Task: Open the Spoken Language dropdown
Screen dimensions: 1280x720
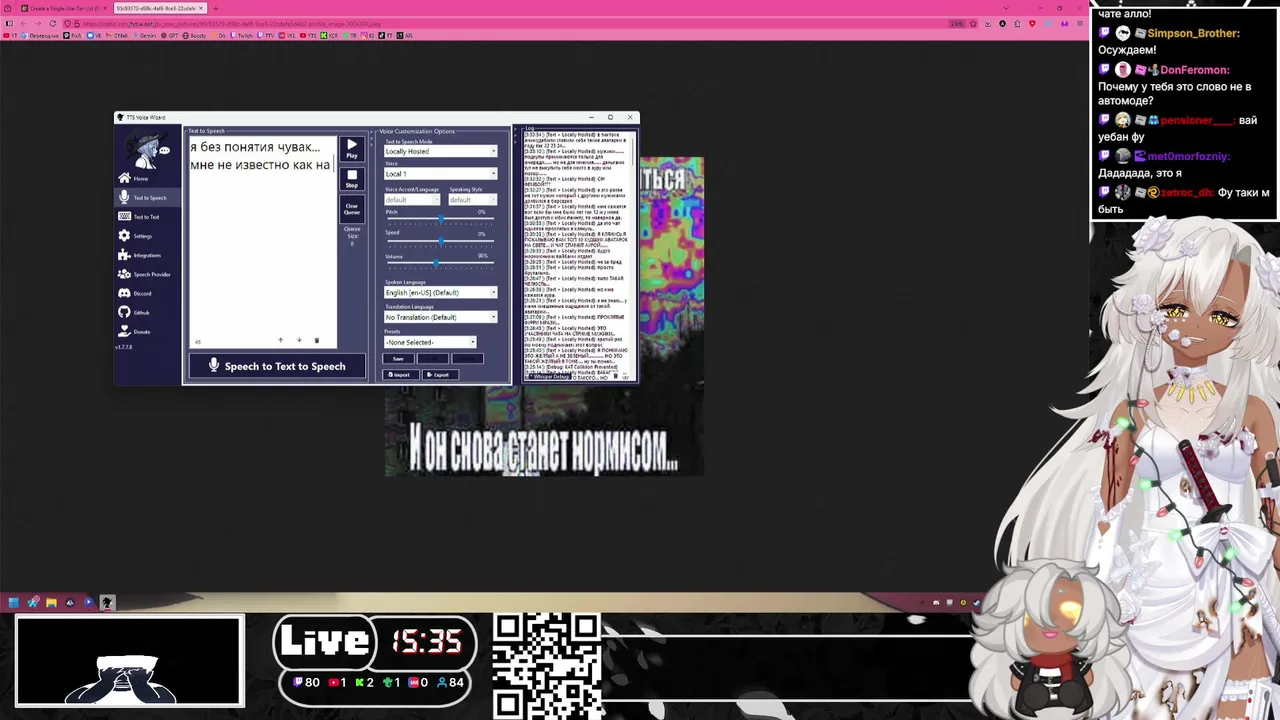Action: click(440, 292)
